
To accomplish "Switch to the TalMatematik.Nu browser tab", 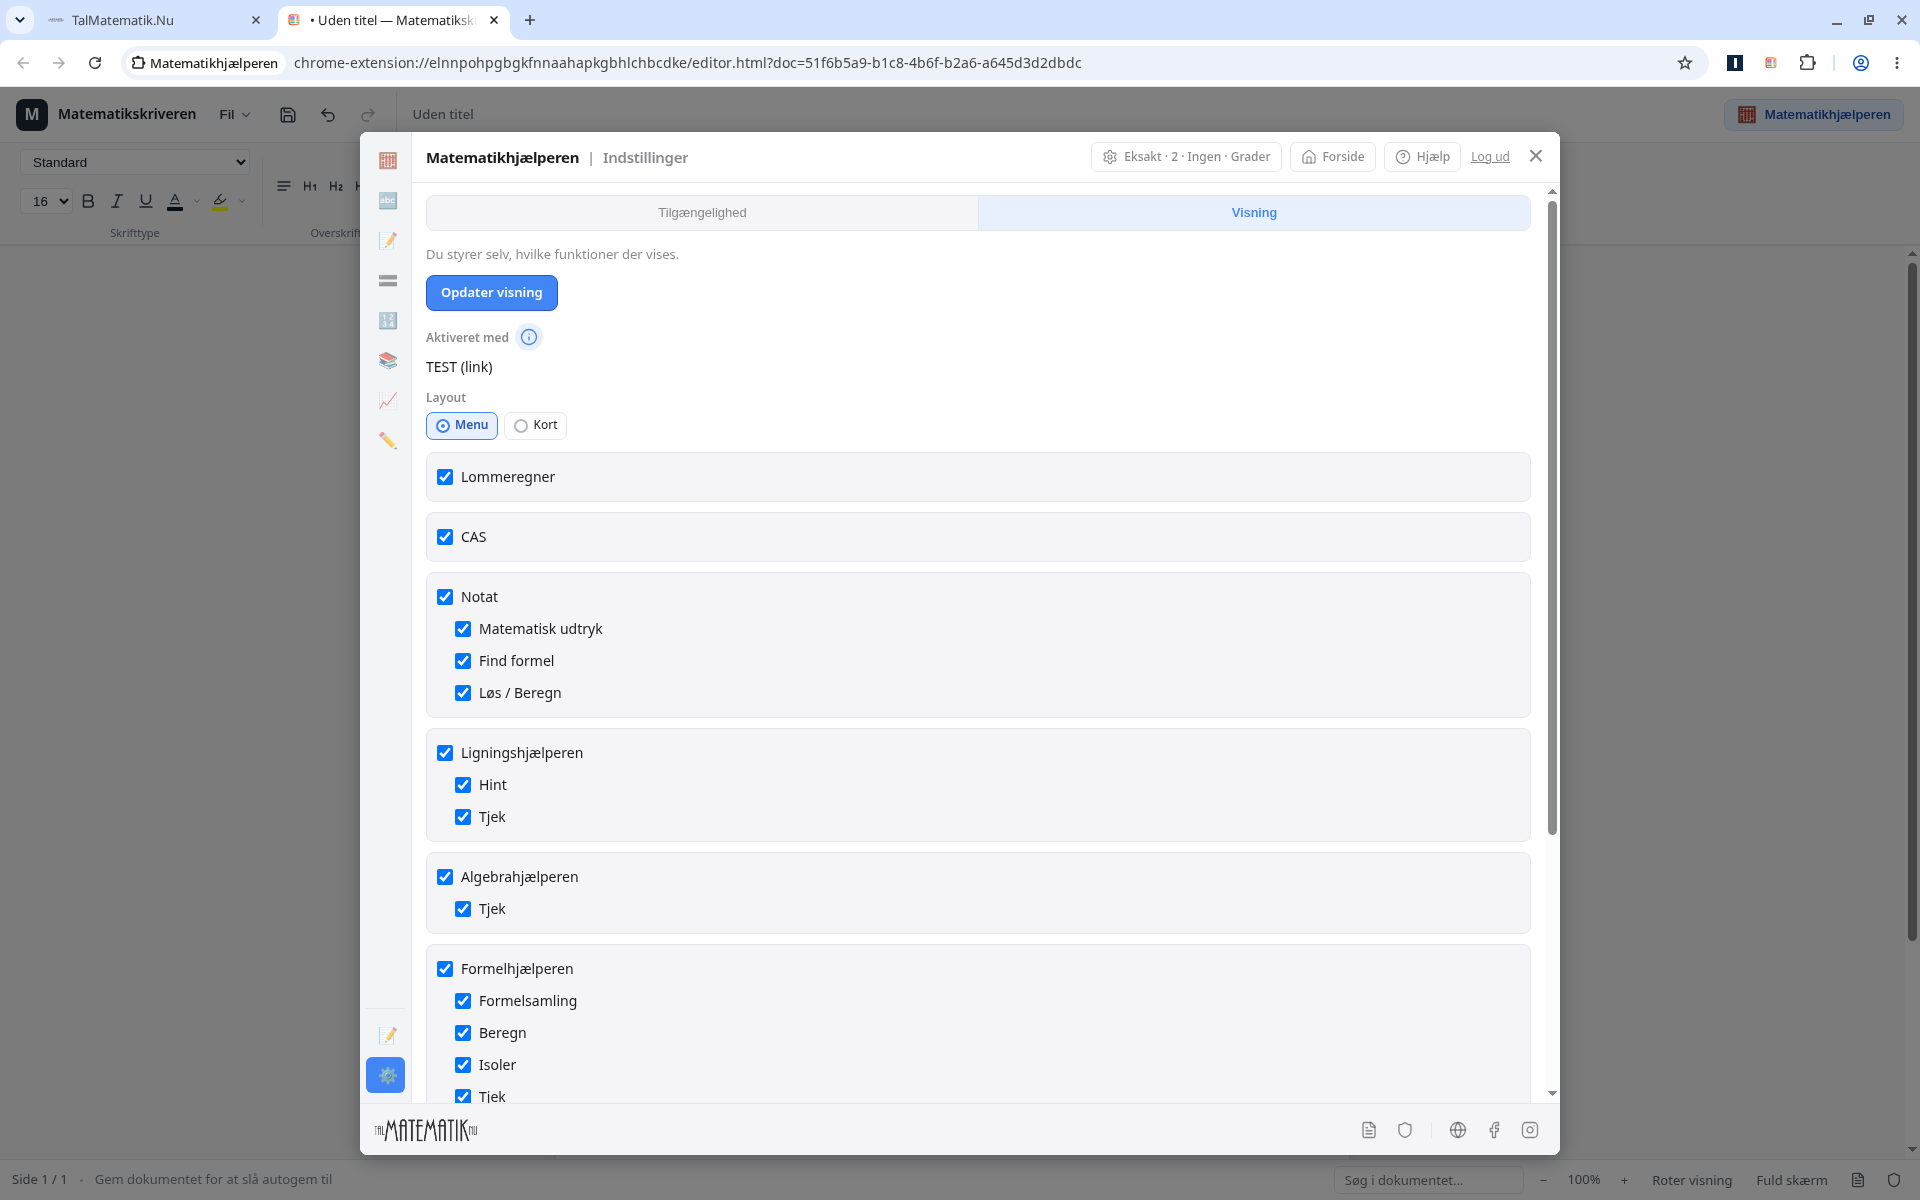I will click(155, 20).
